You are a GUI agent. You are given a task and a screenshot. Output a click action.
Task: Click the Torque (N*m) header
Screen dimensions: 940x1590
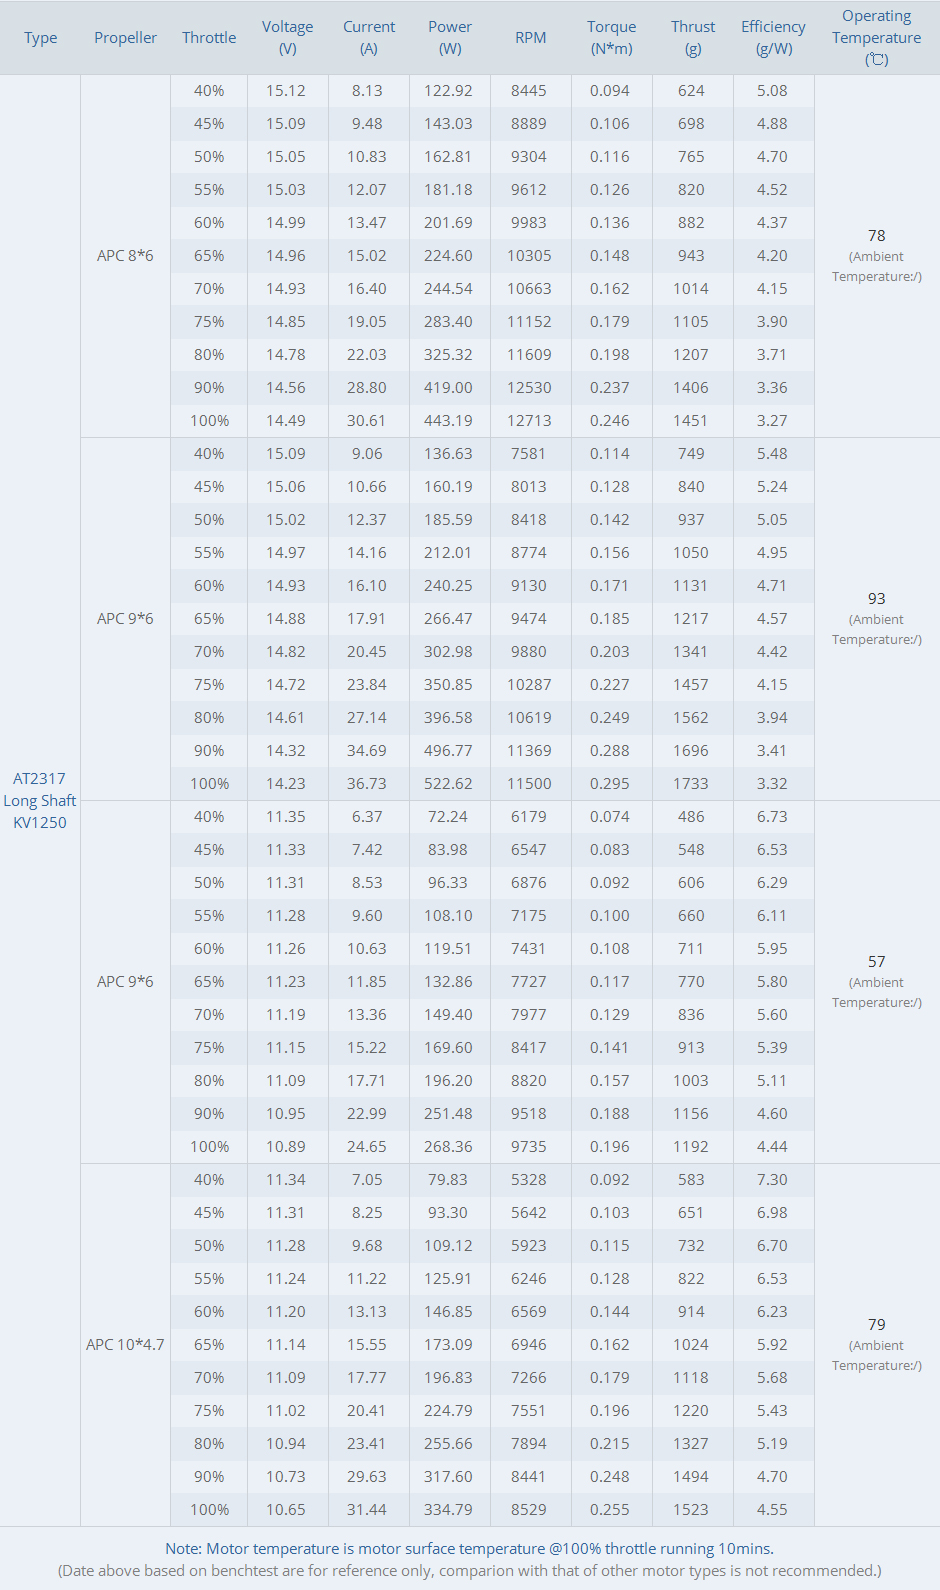pos(611,38)
